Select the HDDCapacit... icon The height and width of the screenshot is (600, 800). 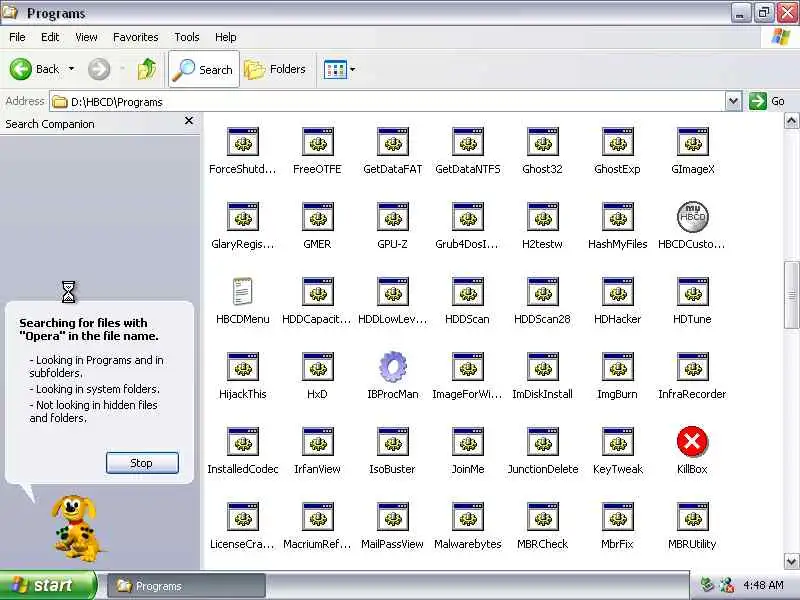coord(318,291)
